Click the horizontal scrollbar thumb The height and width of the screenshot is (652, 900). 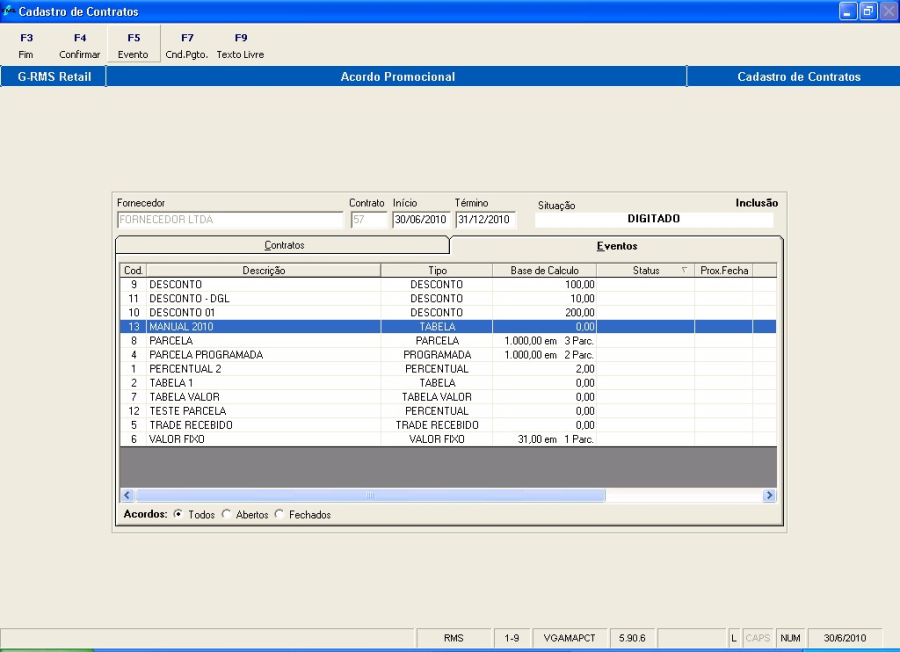[370, 495]
